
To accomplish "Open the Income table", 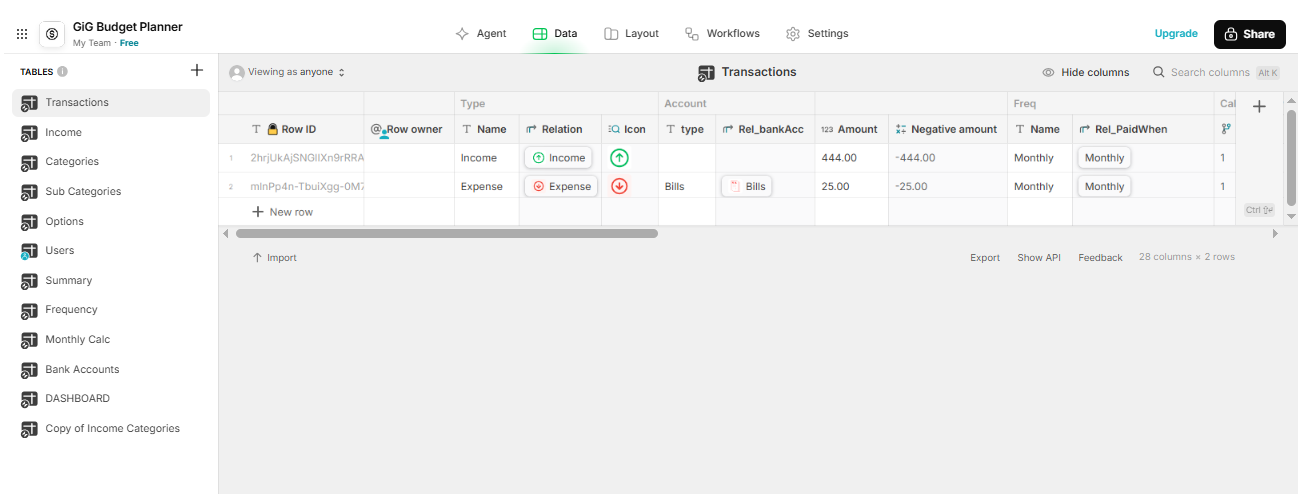I will (111, 132).
